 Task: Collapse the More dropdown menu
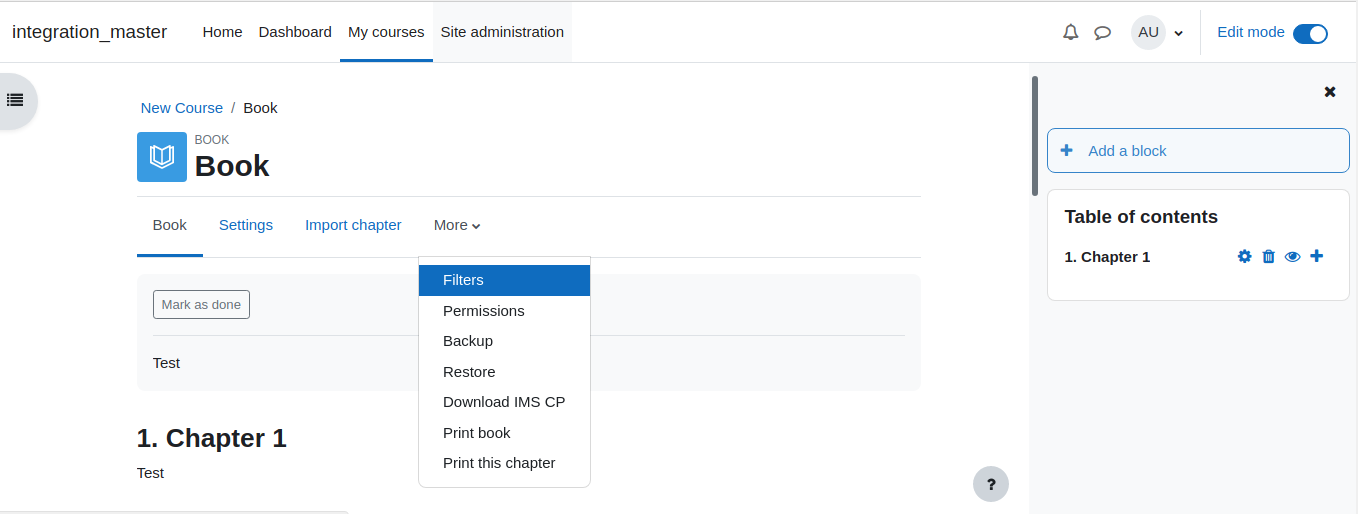pyautogui.click(x=457, y=225)
